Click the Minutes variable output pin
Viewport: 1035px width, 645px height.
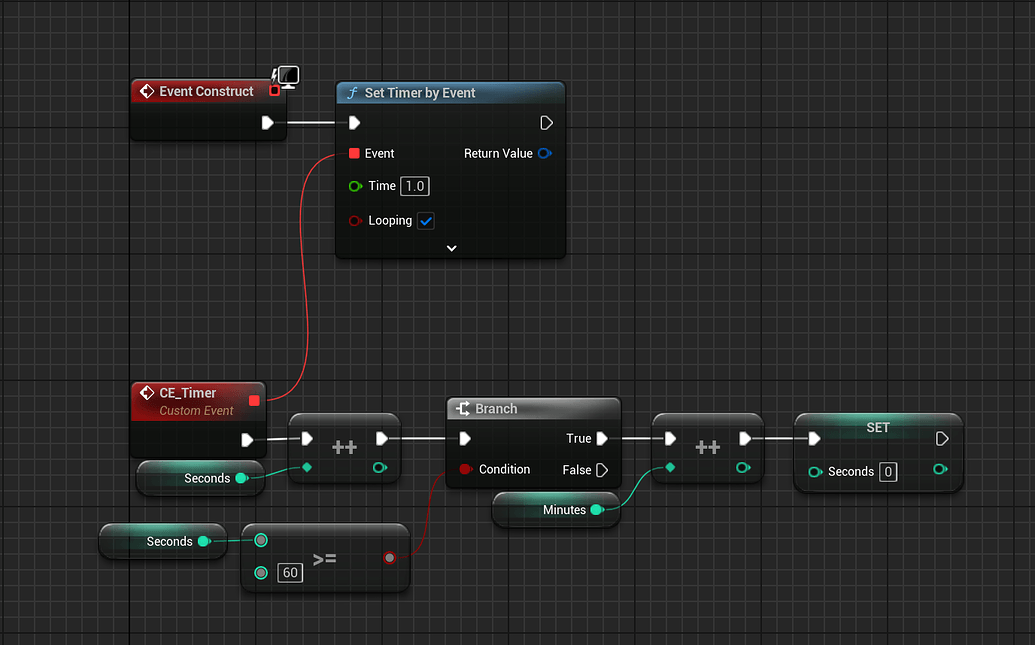597,510
